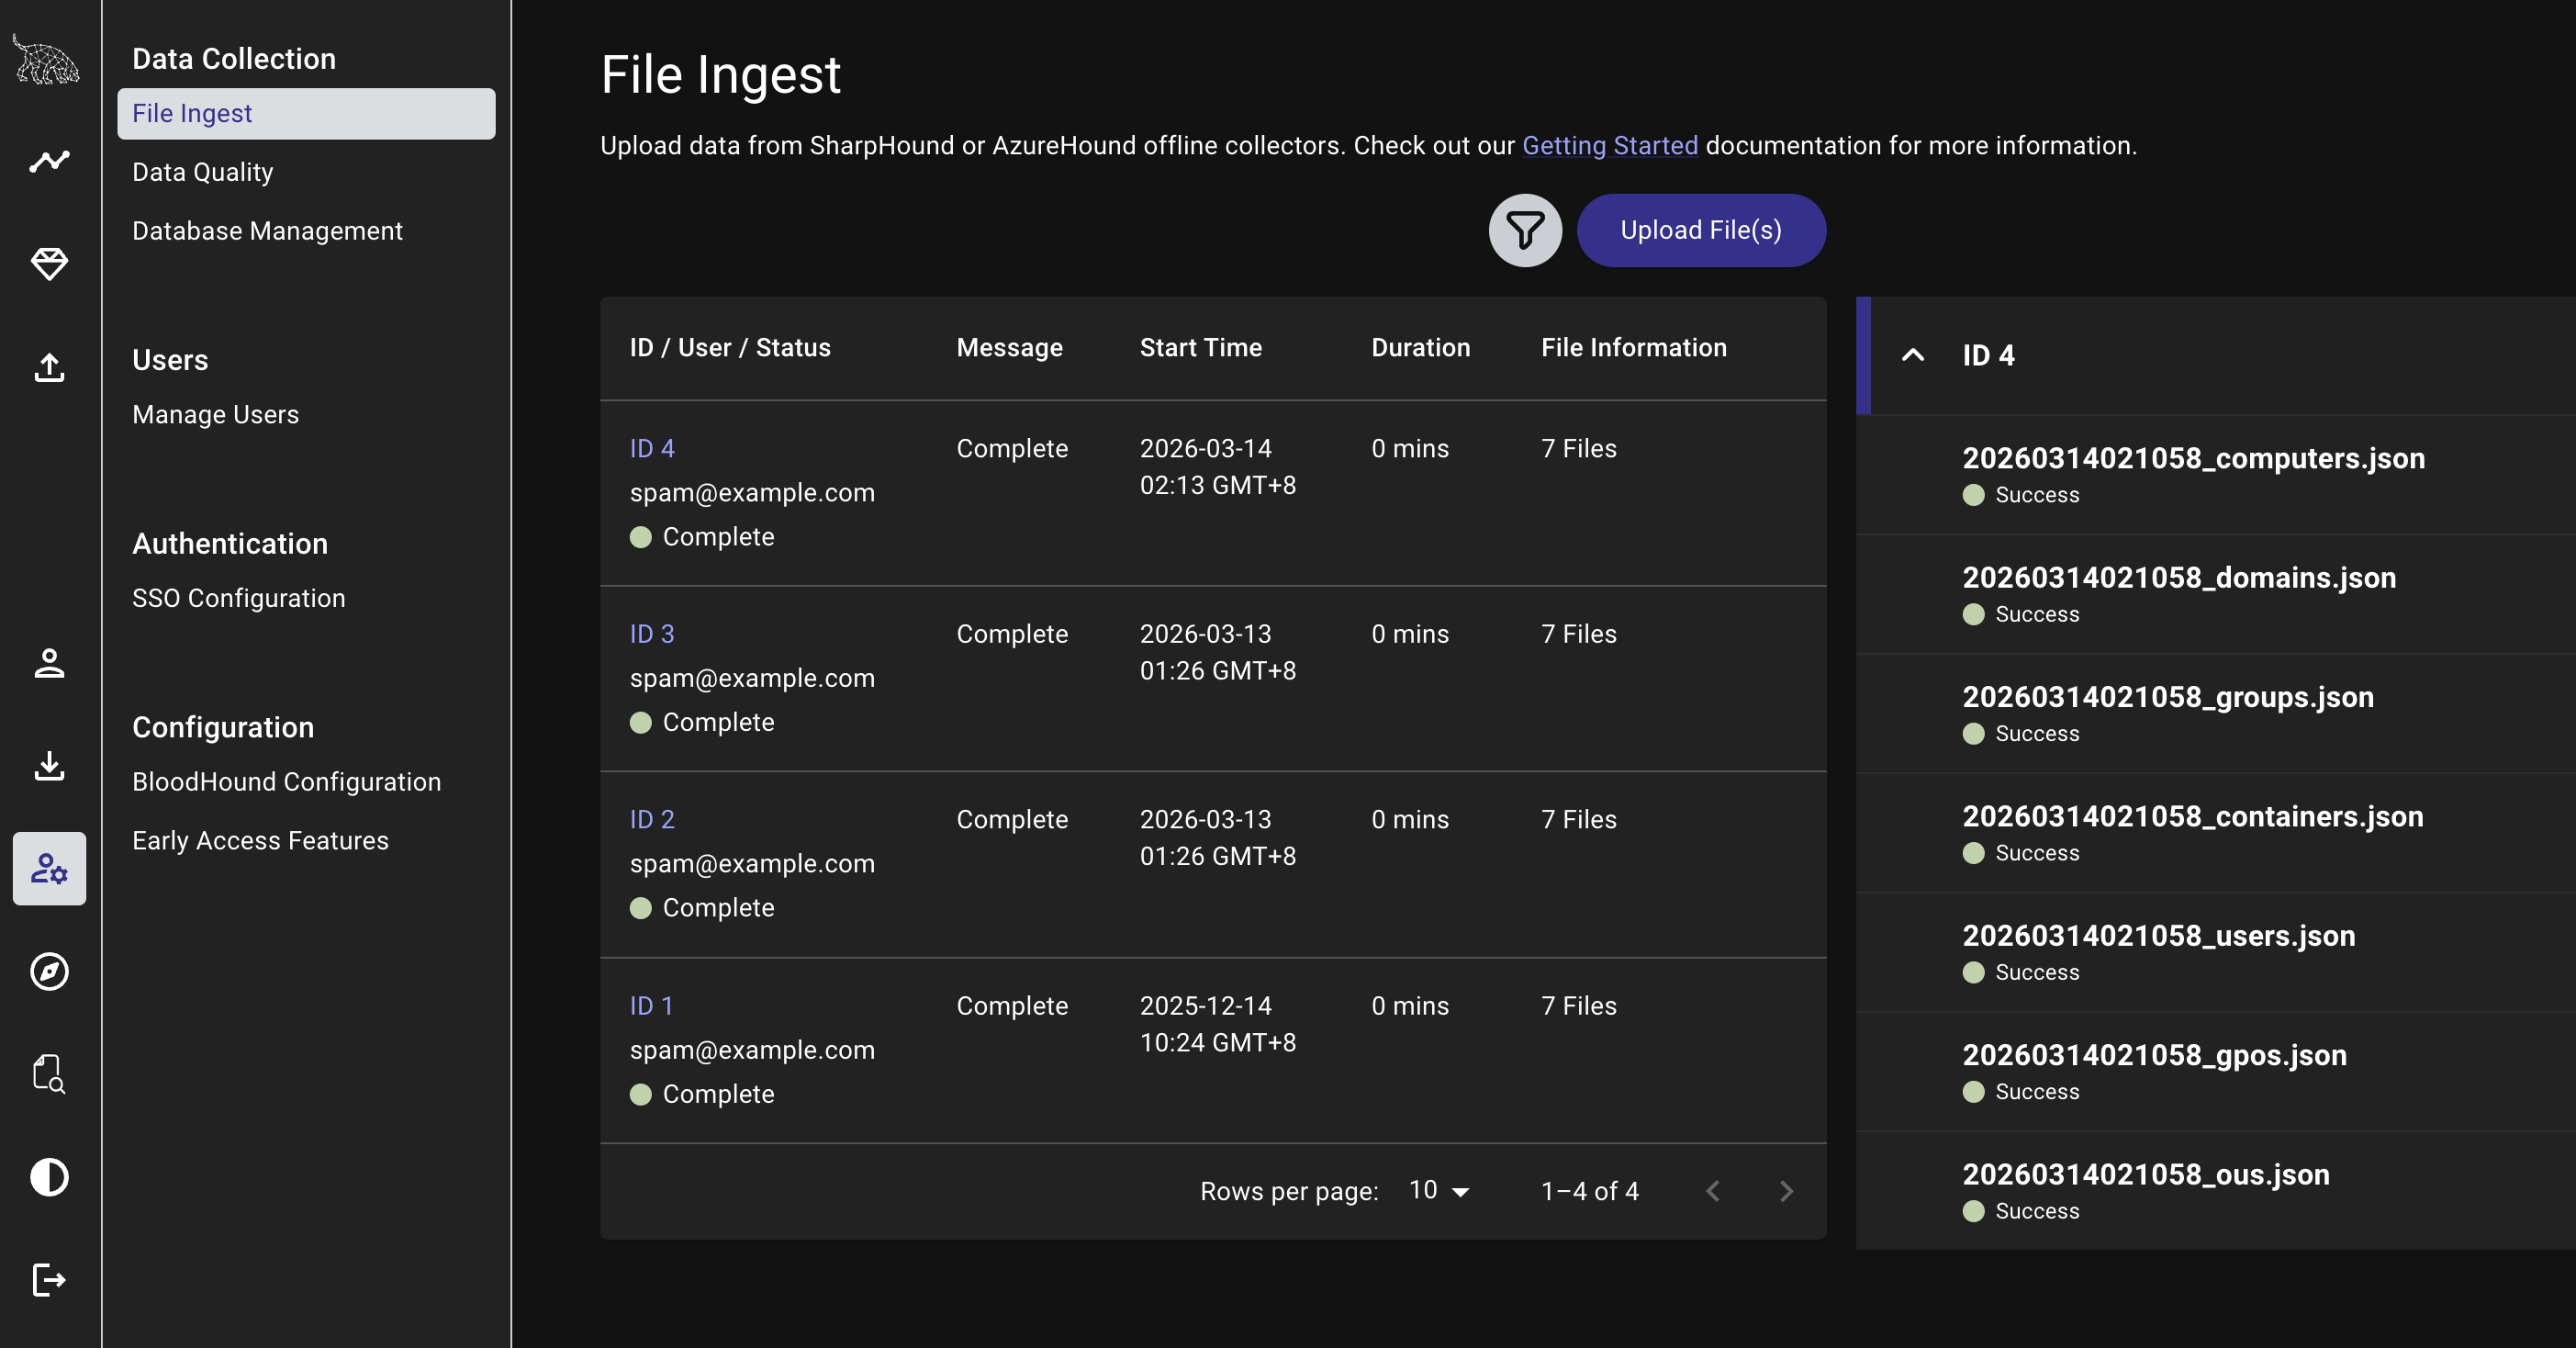Open the Rows per page dropdown
The image size is (2576, 1348).
(x=1438, y=1190)
